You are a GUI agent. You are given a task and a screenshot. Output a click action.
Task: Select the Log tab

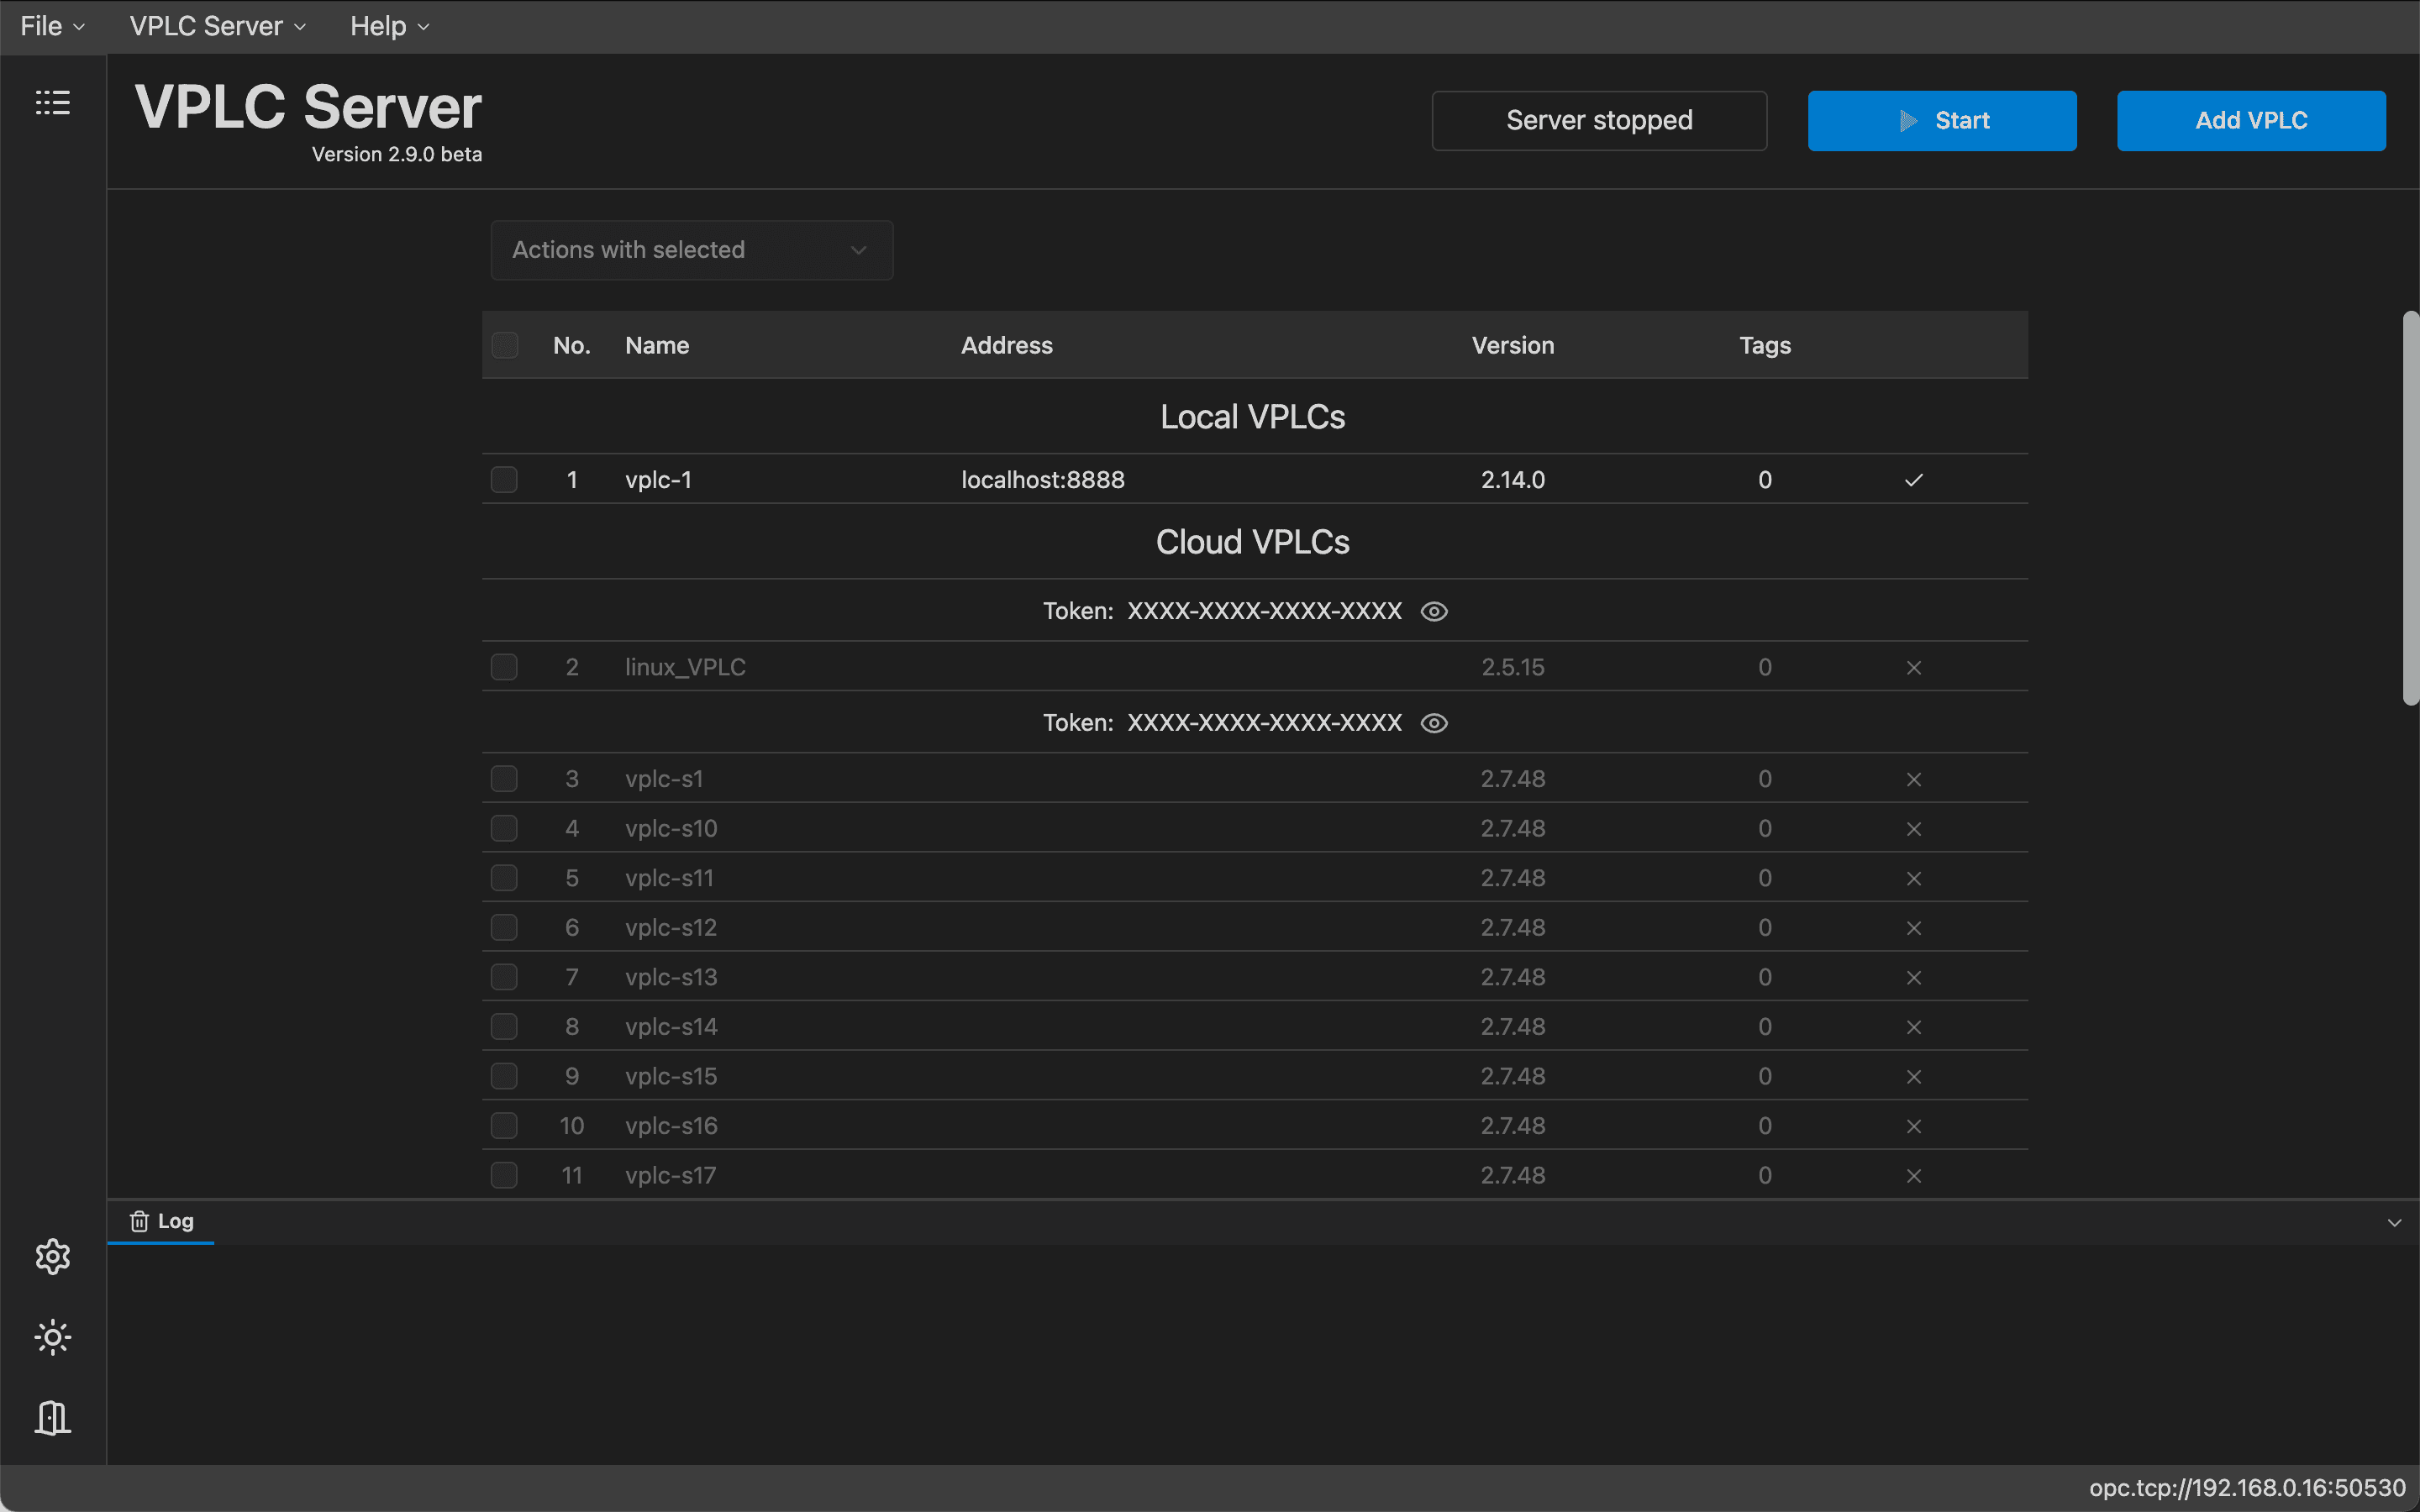(161, 1221)
